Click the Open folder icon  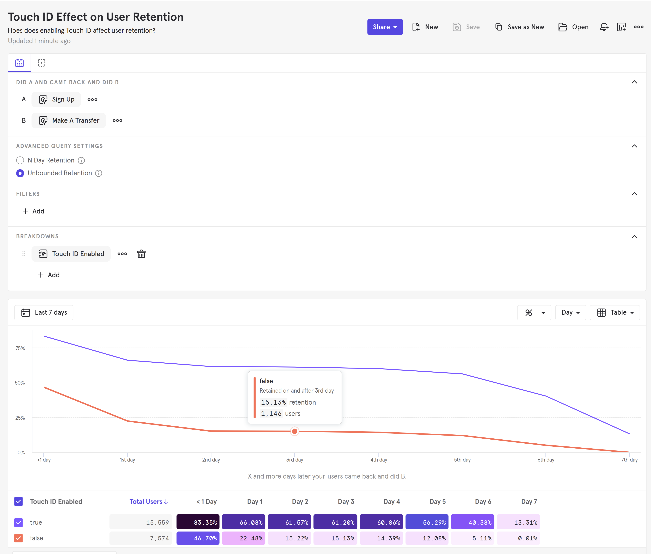point(562,27)
